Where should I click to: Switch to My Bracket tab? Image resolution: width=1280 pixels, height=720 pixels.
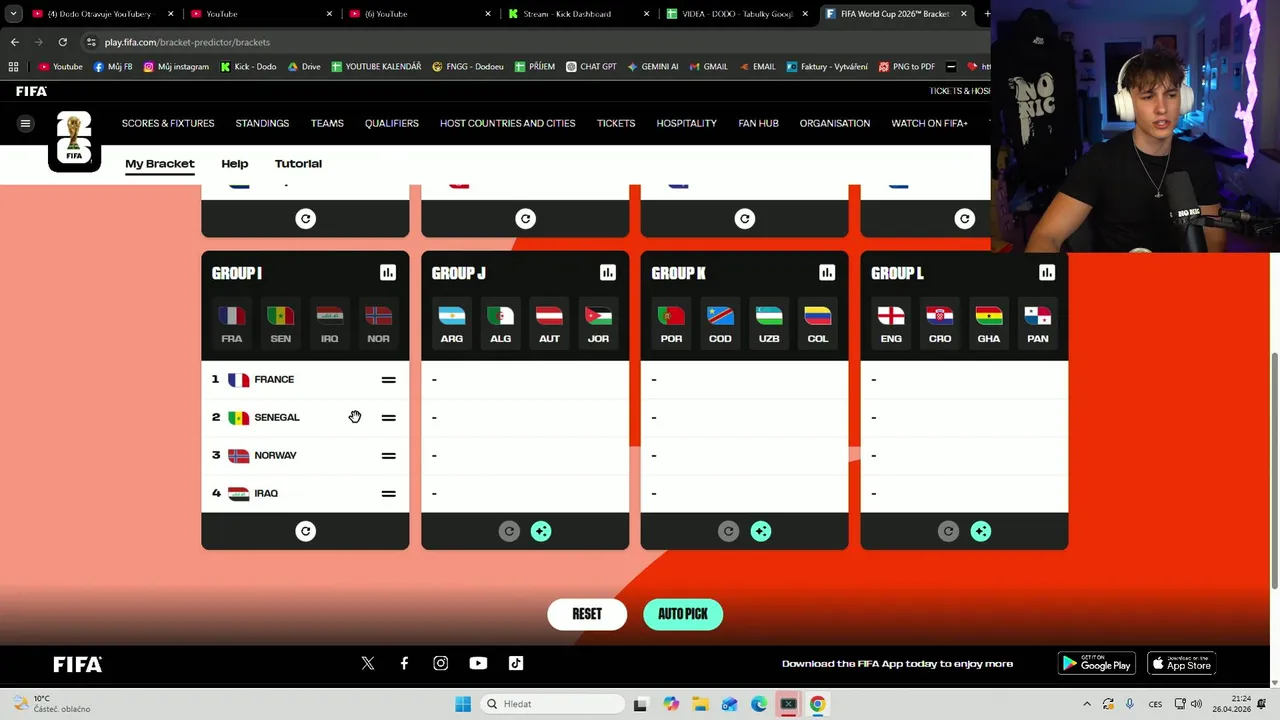tap(160, 164)
